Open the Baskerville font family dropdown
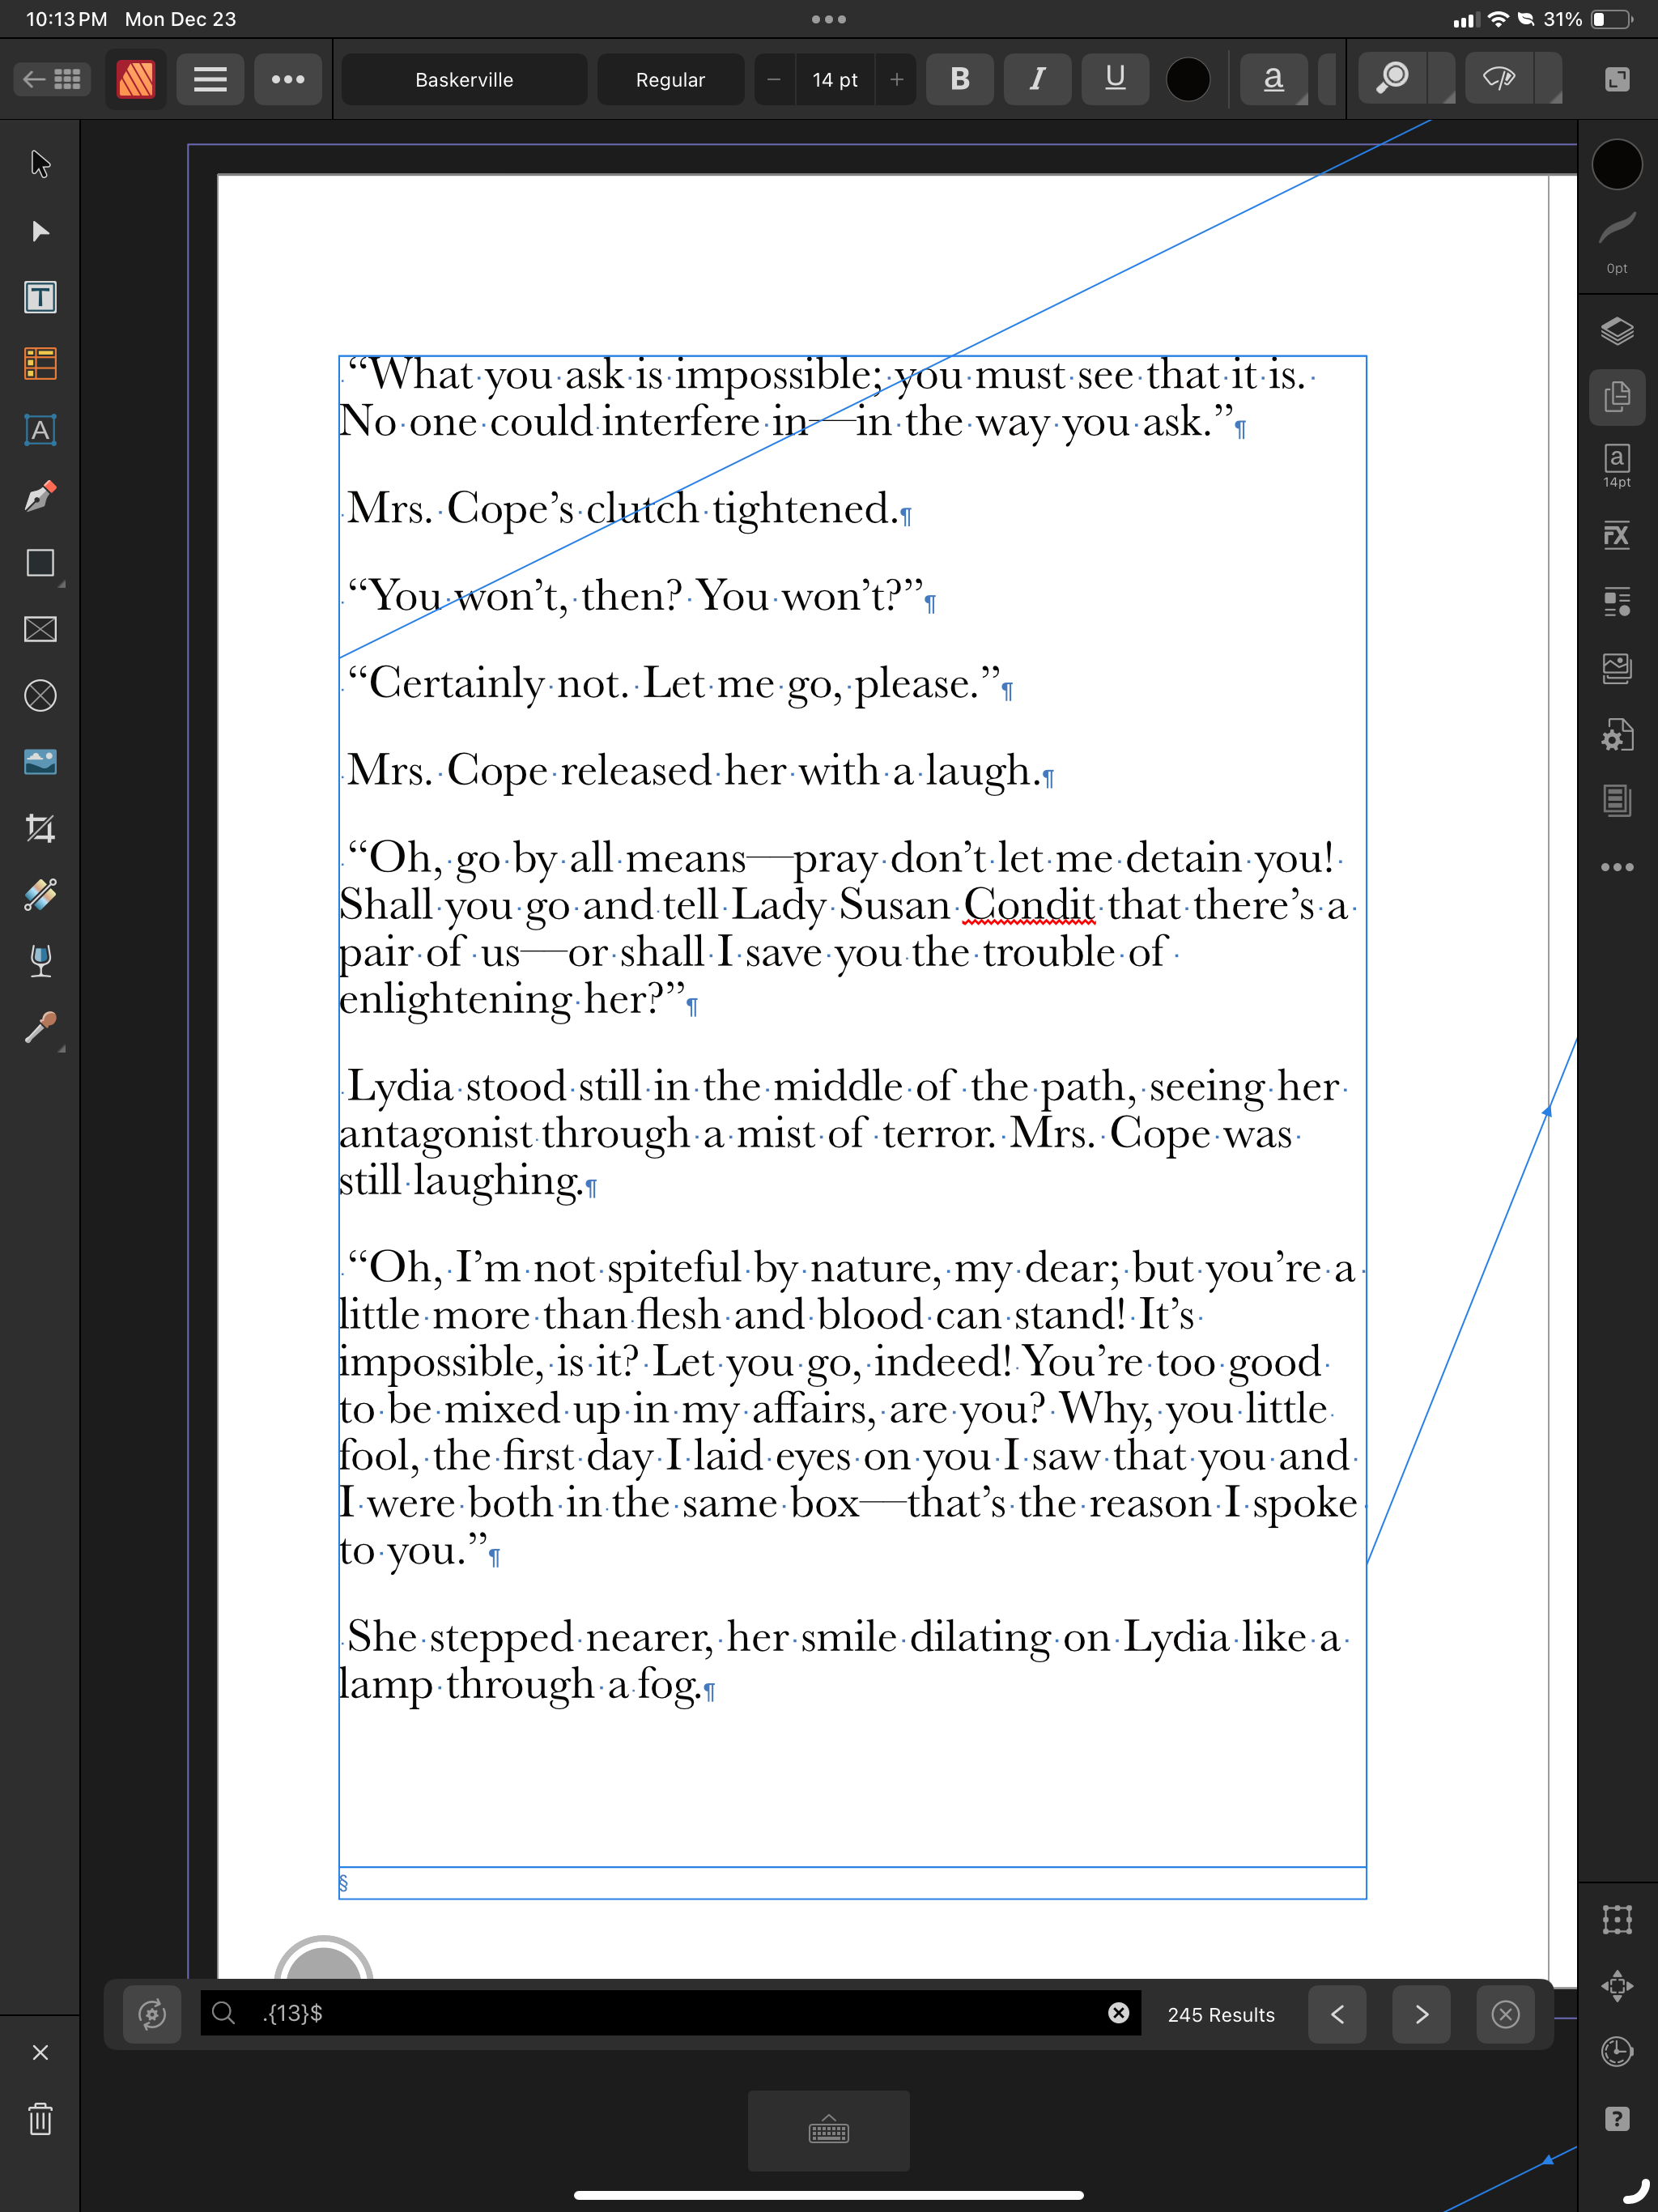Viewport: 1658px width, 2212px height. (x=464, y=80)
